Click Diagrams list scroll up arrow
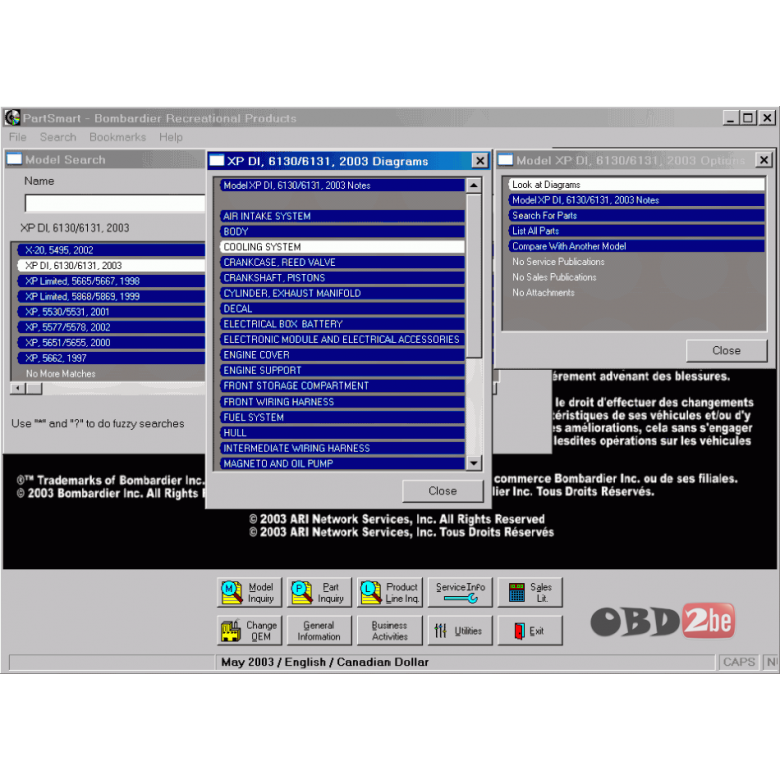The height and width of the screenshot is (780, 780). pyautogui.click(x=474, y=186)
